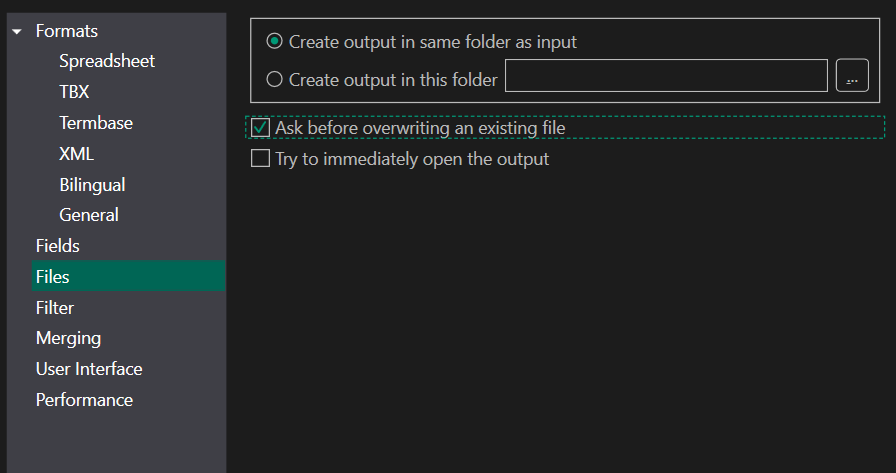This screenshot has width=896, height=473.
Task: Open the Merging settings page
Action: 68,338
